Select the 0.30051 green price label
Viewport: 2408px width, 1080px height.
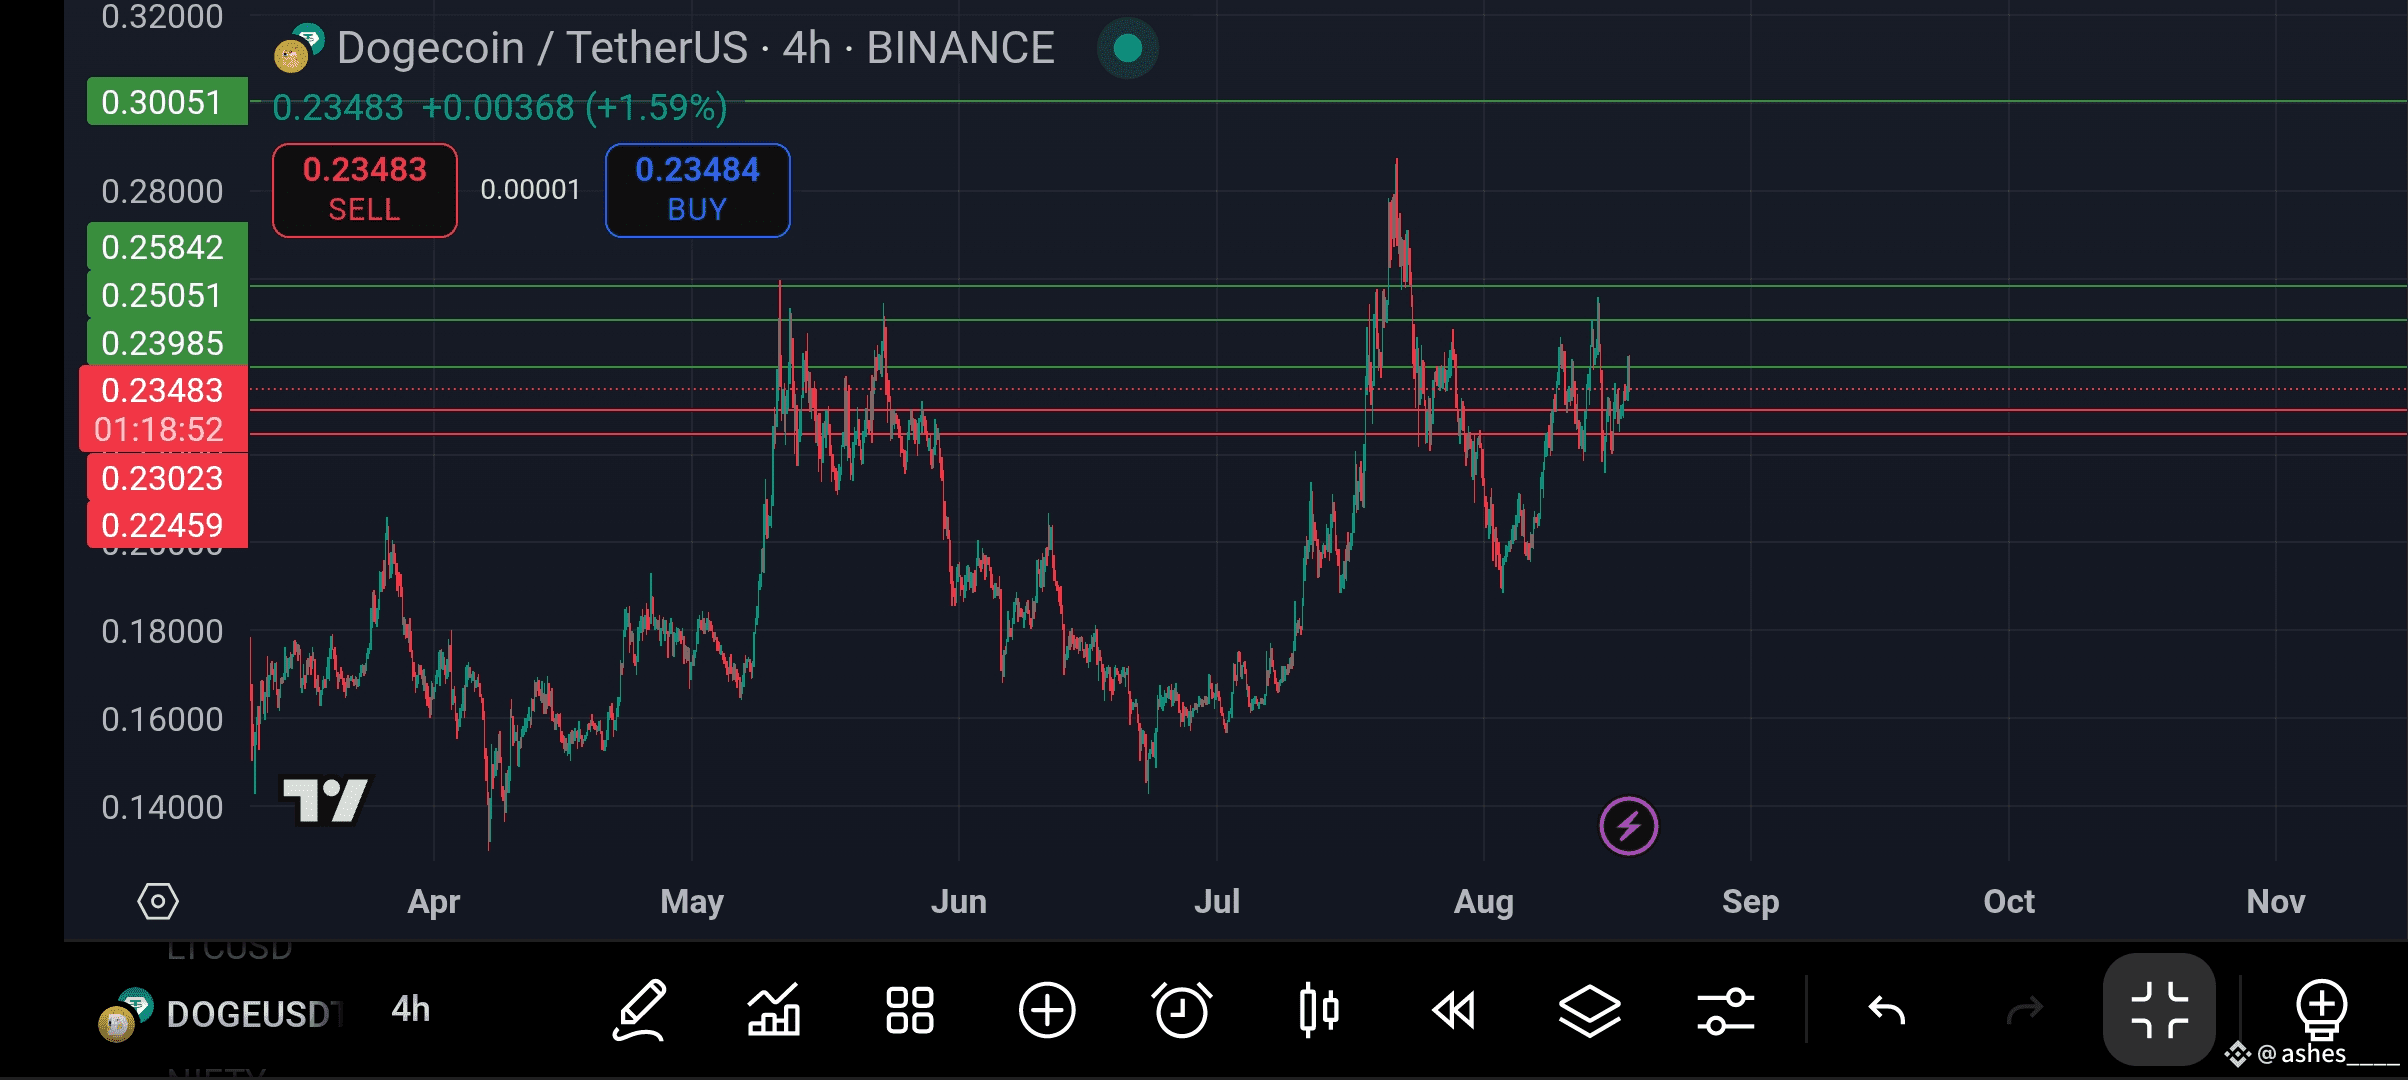pos(167,101)
